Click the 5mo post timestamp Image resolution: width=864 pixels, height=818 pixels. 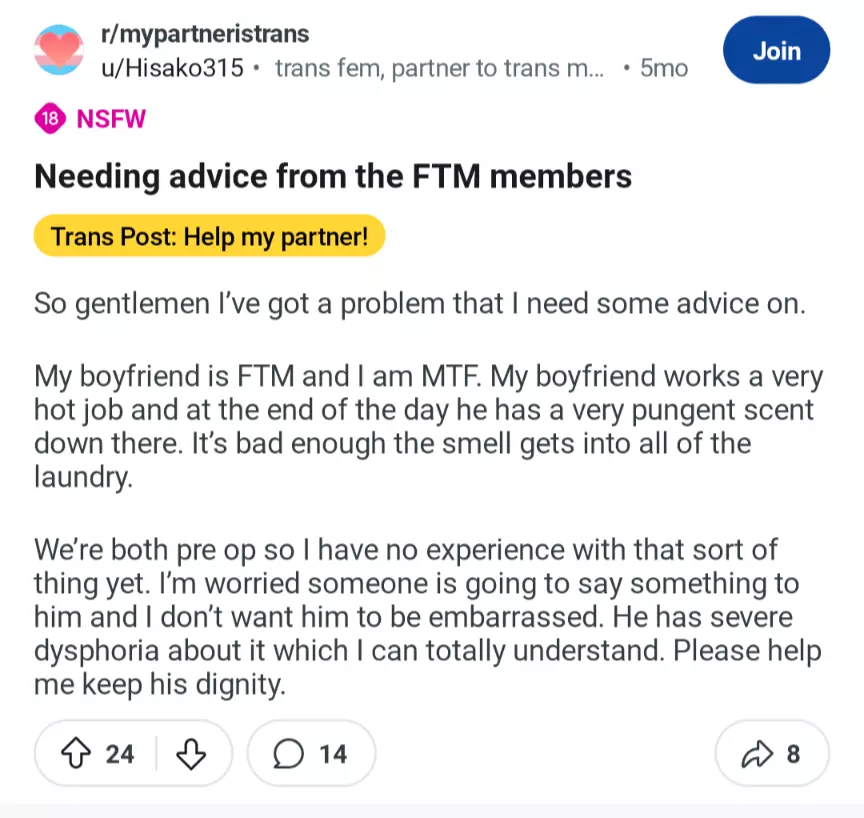pyautogui.click(x=663, y=68)
